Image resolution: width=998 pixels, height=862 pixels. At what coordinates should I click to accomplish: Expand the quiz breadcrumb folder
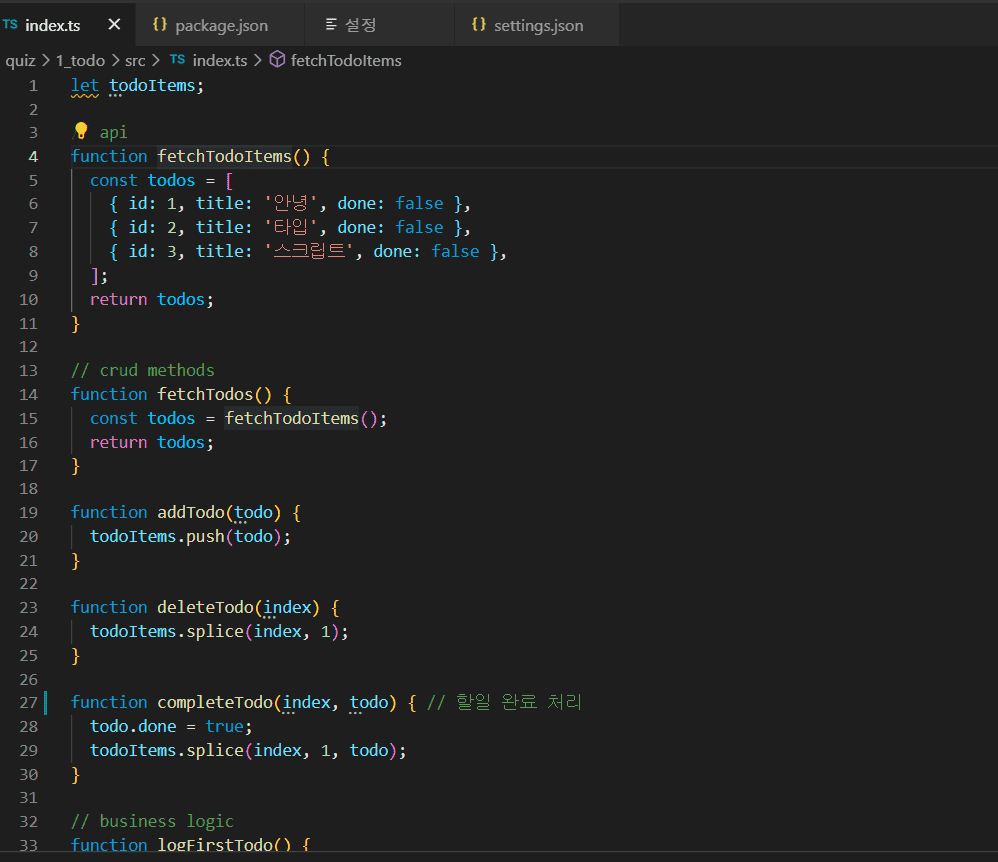click(20, 60)
